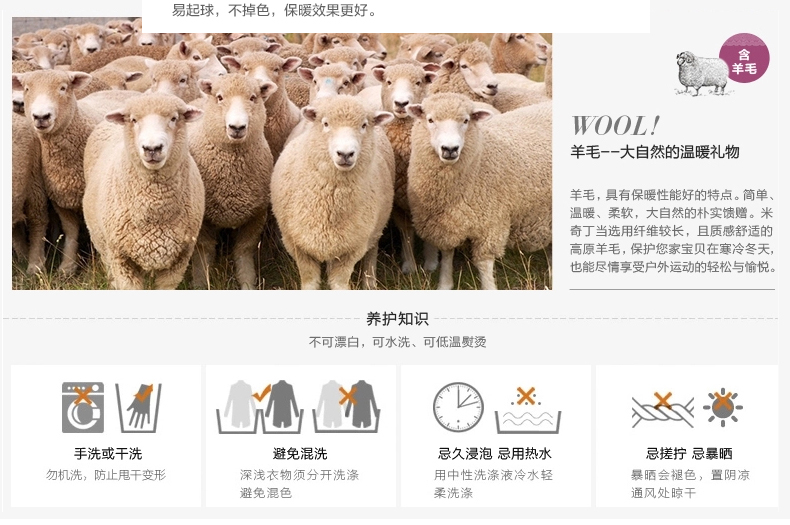Viewport: 790px width, 525px height.
Task: Click the no-wringing twisted rope icon
Action: [x=663, y=409]
